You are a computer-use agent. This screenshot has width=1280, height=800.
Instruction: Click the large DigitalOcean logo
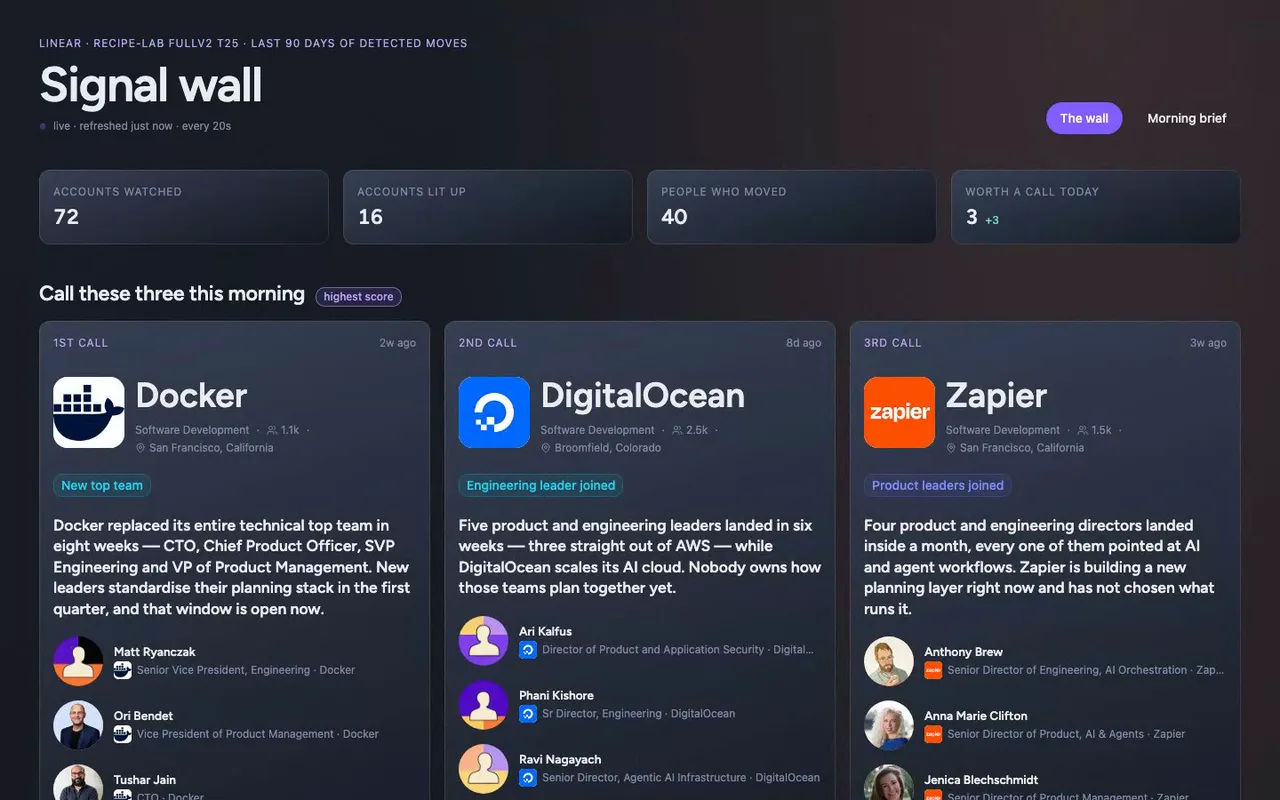click(x=494, y=412)
